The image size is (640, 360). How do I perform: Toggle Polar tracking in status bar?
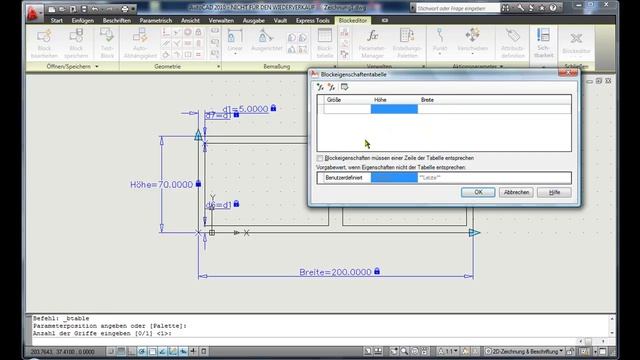click(x=142, y=351)
